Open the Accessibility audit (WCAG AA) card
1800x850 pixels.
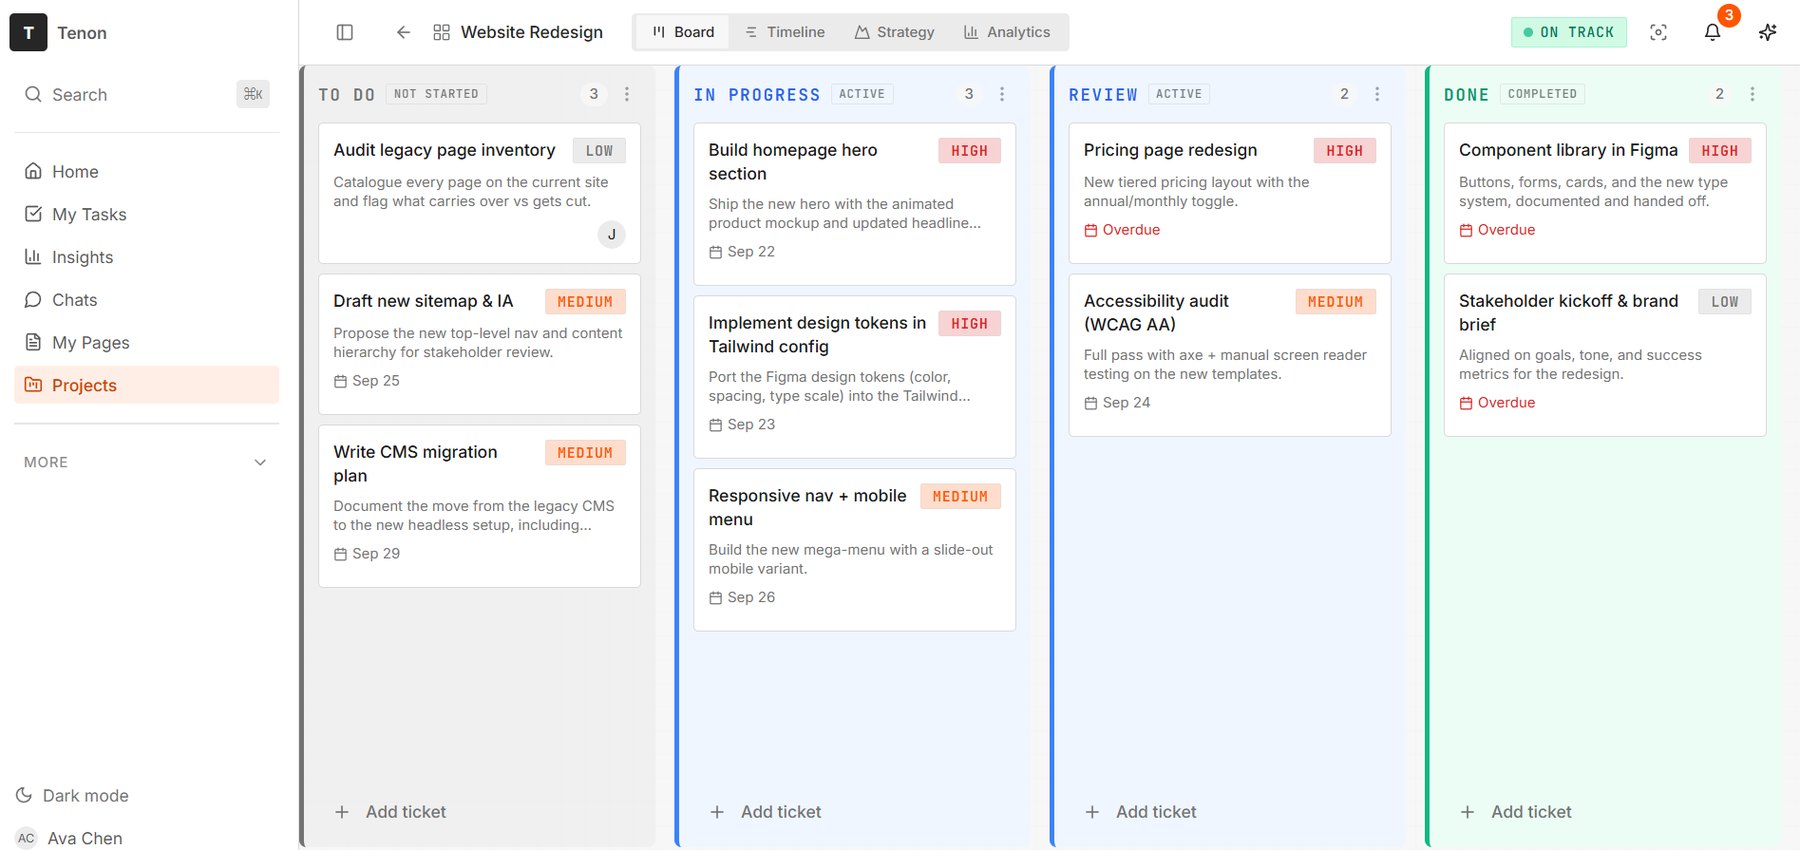tap(1229, 355)
